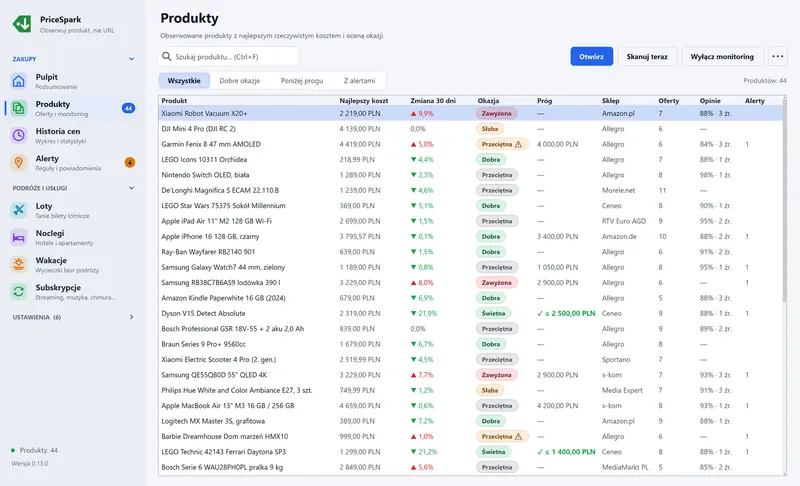The image size is (800, 486).
Task: Open the three-dot more options menu
Action: point(778,56)
